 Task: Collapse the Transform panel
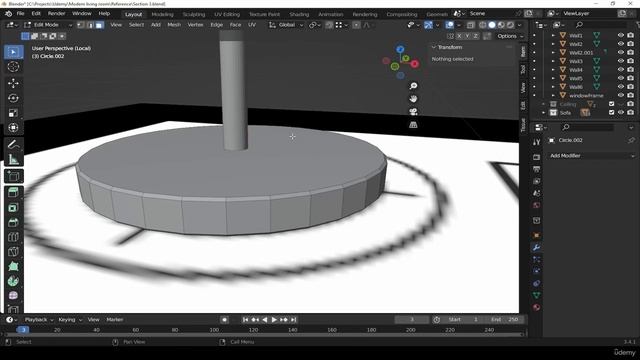click(434, 47)
